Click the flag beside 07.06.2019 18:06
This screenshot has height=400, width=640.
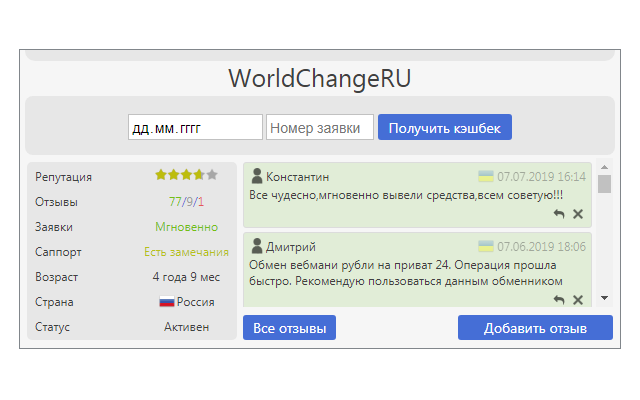(x=486, y=247)
